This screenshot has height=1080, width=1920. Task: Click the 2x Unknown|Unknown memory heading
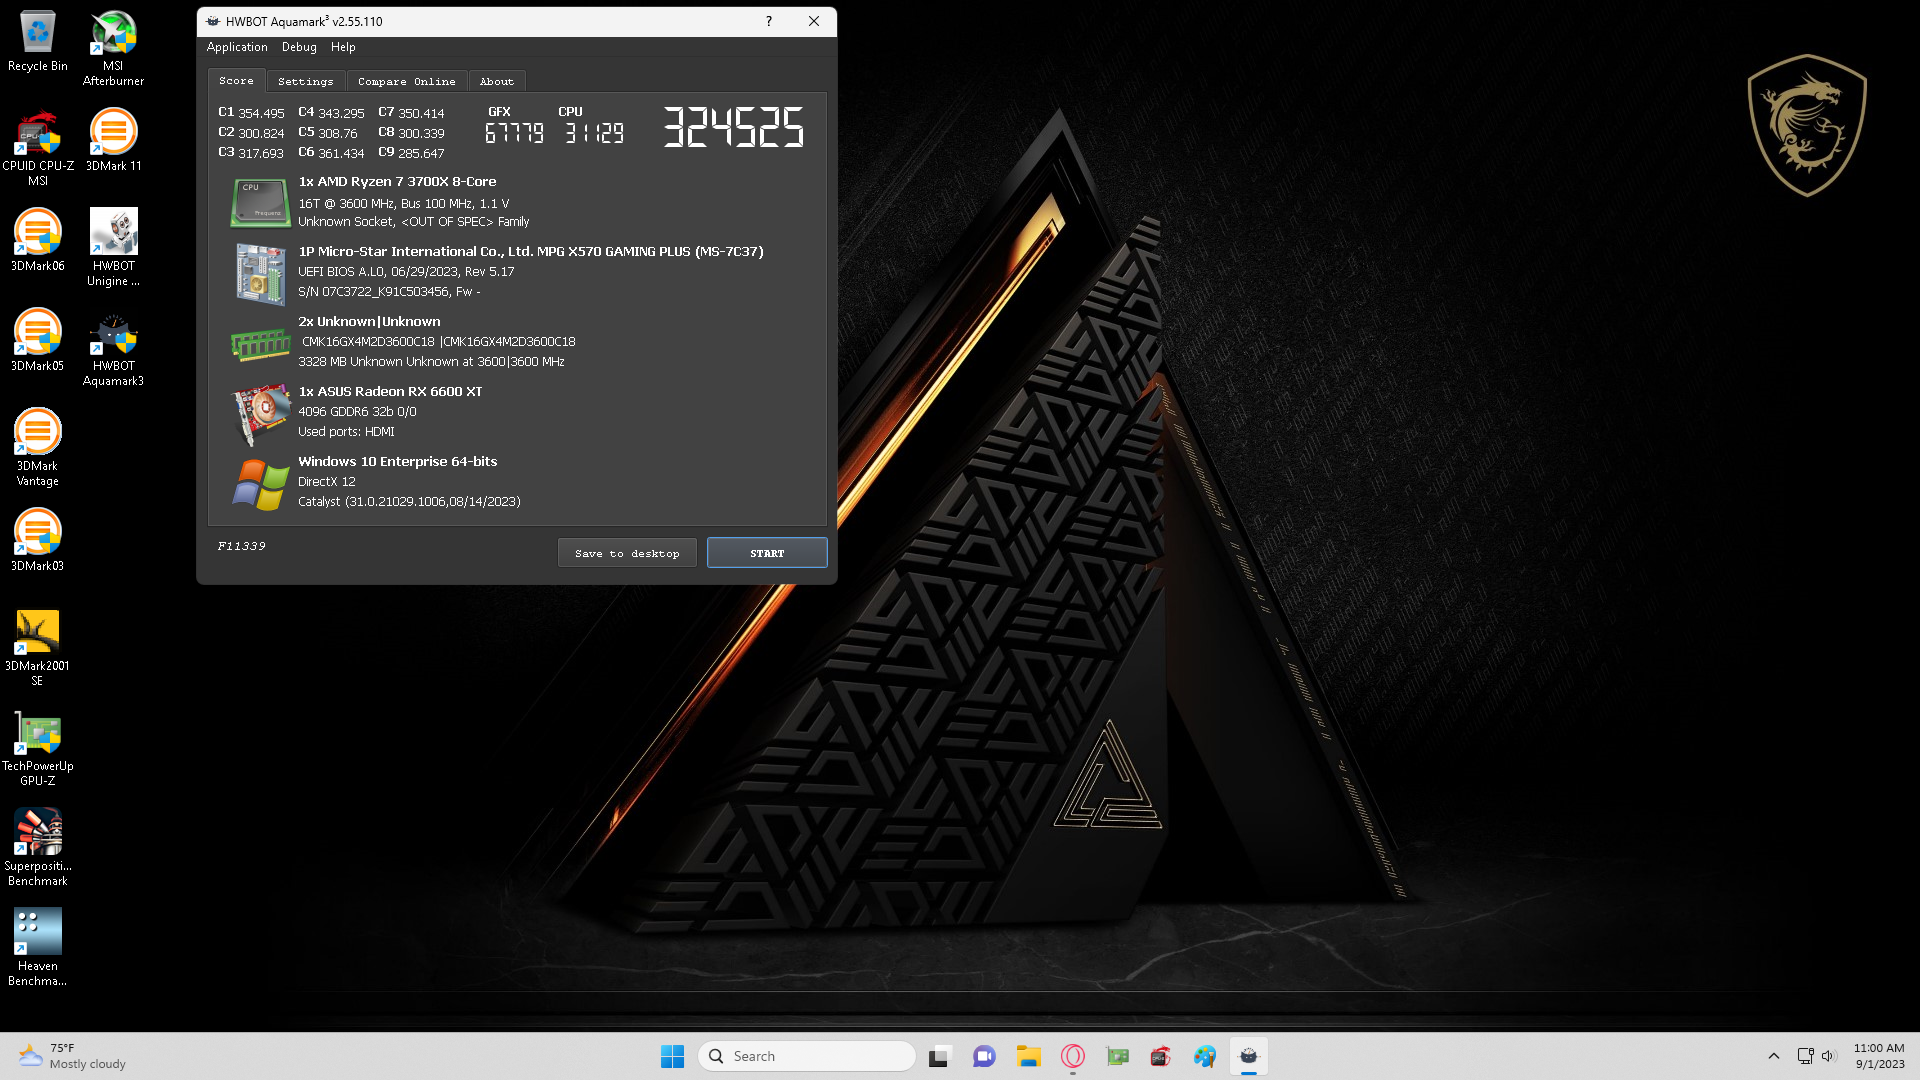[x=369, y=322]
